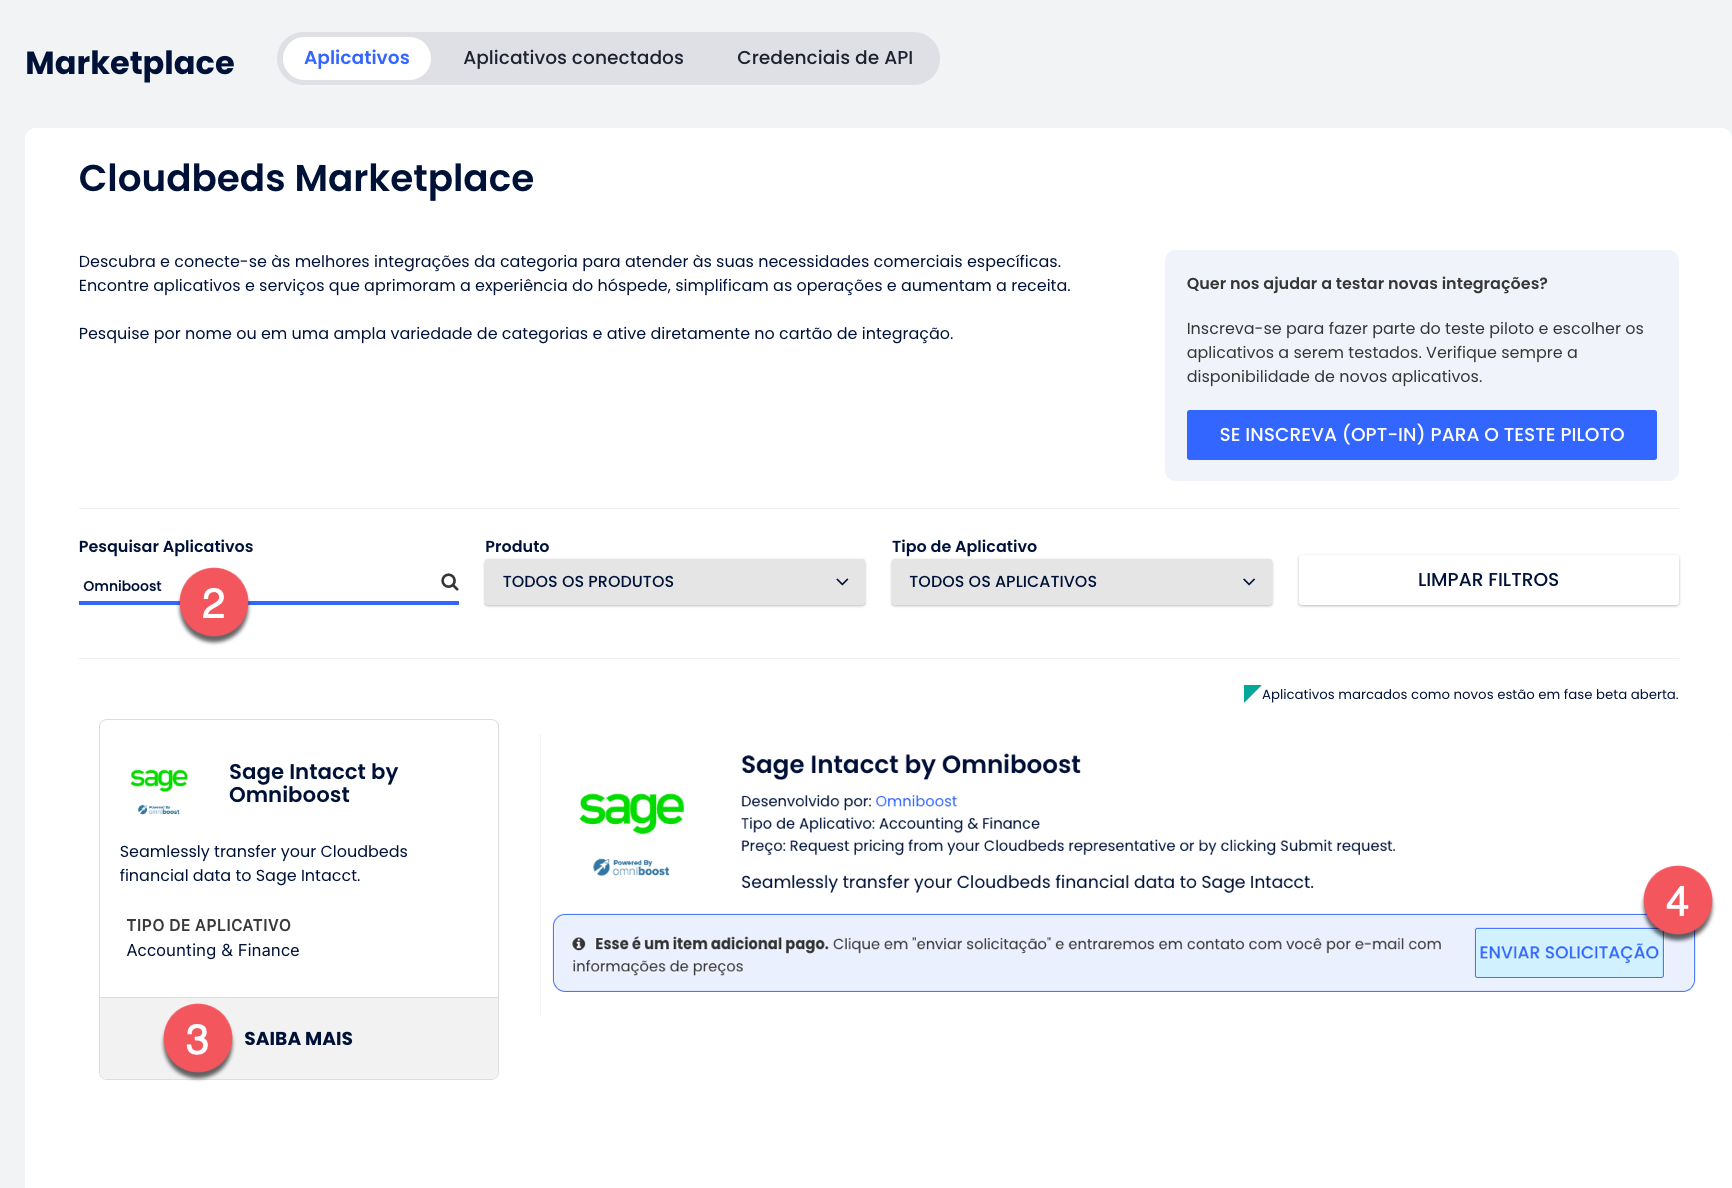
Task: Click the 'Preço: Request pricing' line
Action: click(1068, 846)
